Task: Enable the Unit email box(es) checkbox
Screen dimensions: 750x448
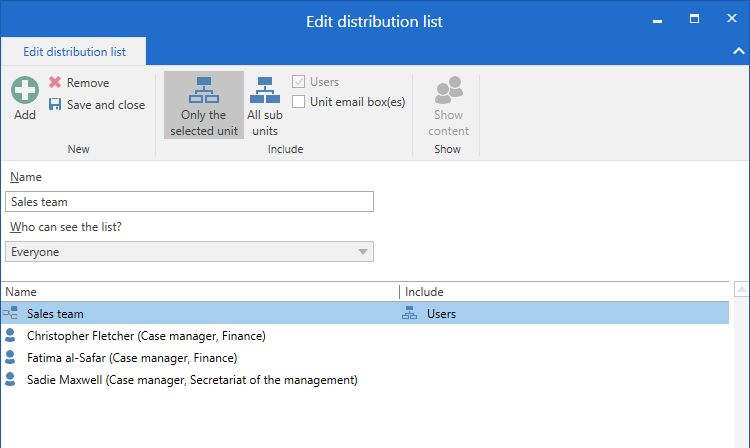Action: coord(299,102)
